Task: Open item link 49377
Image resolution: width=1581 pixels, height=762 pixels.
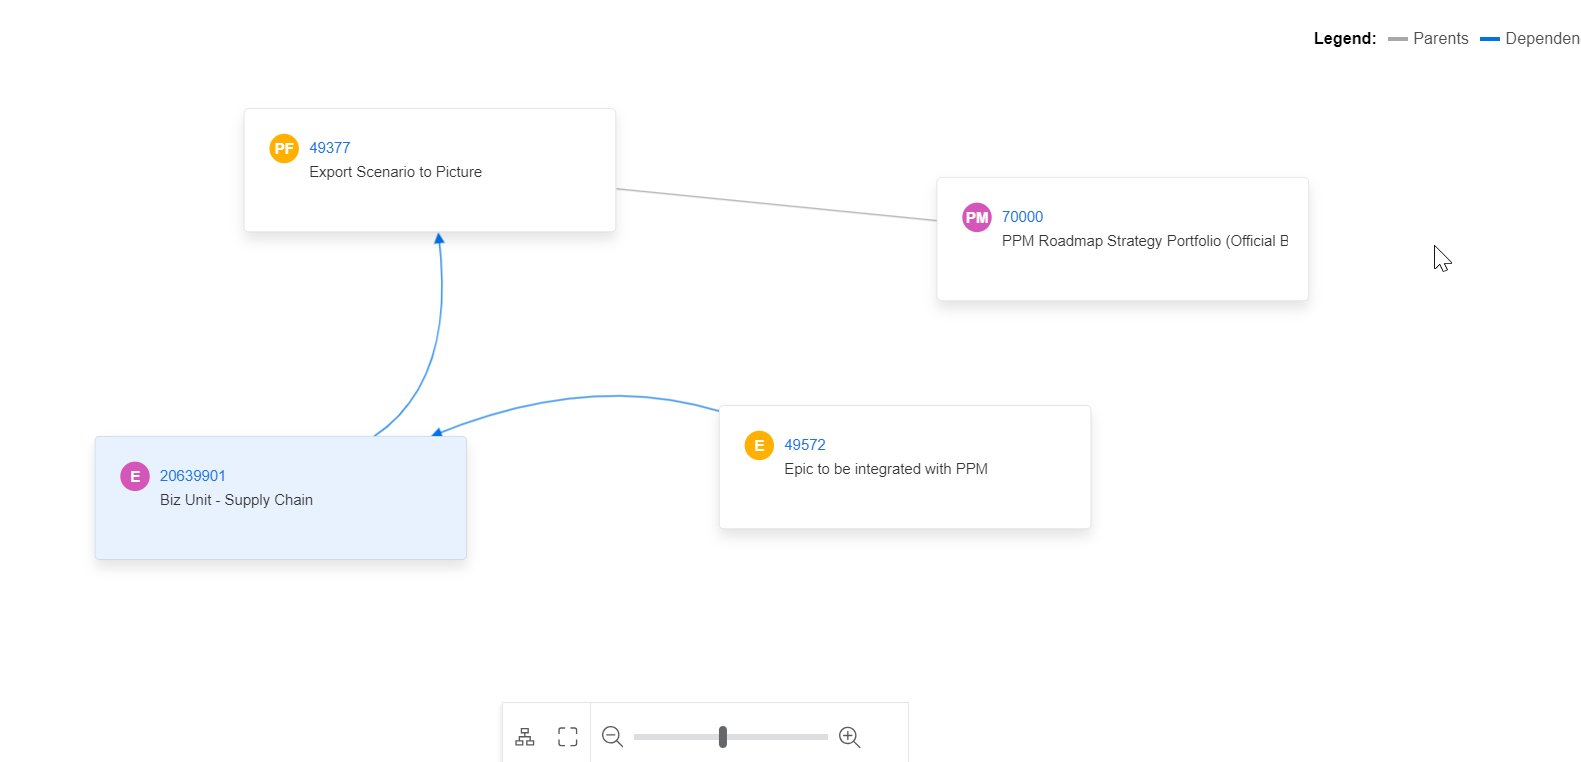Action: pos(329,148)
